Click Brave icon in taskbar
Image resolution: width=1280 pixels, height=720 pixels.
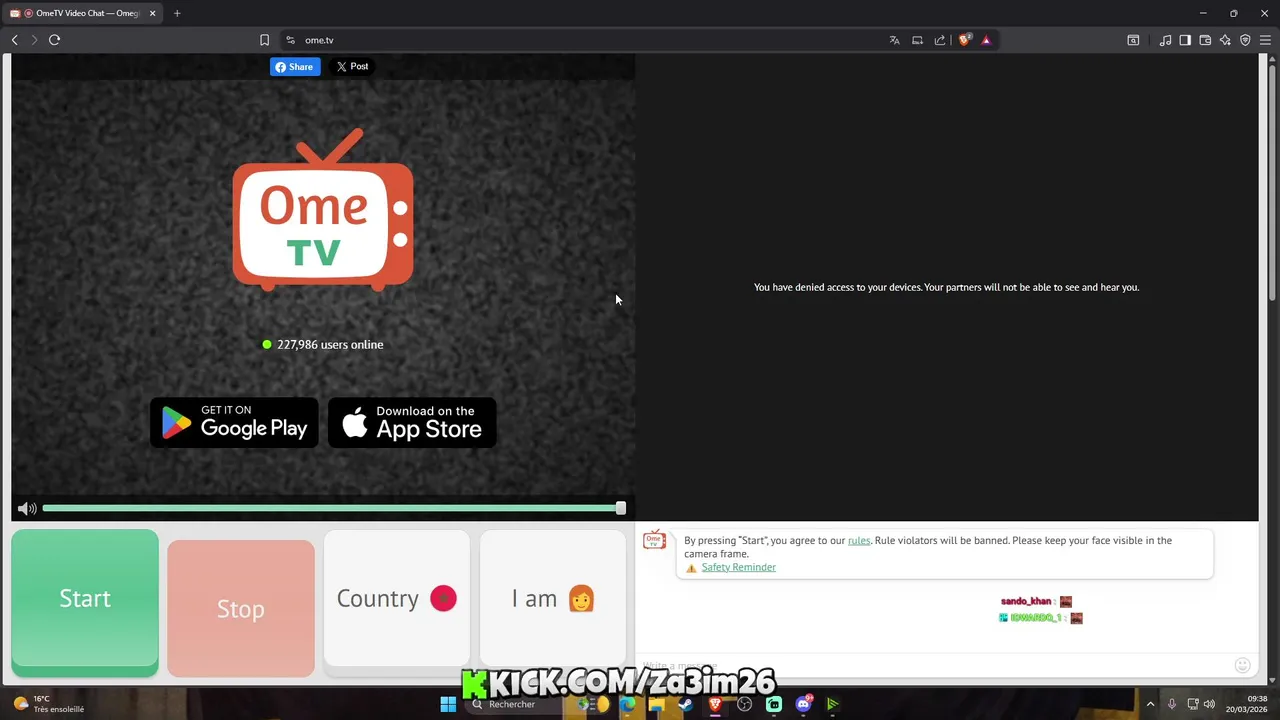coord(715,704)
